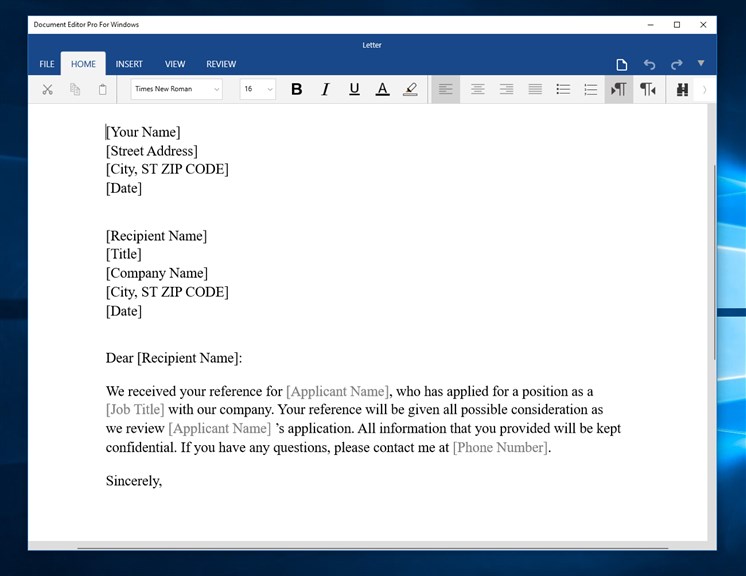
Task: Click the [Street Address] placeholder
Action: click(152, 151)
